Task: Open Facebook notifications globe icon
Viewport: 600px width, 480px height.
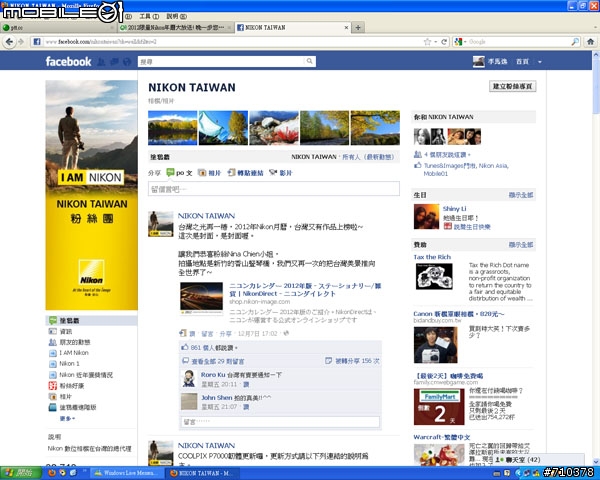Action: coord(127,62)
